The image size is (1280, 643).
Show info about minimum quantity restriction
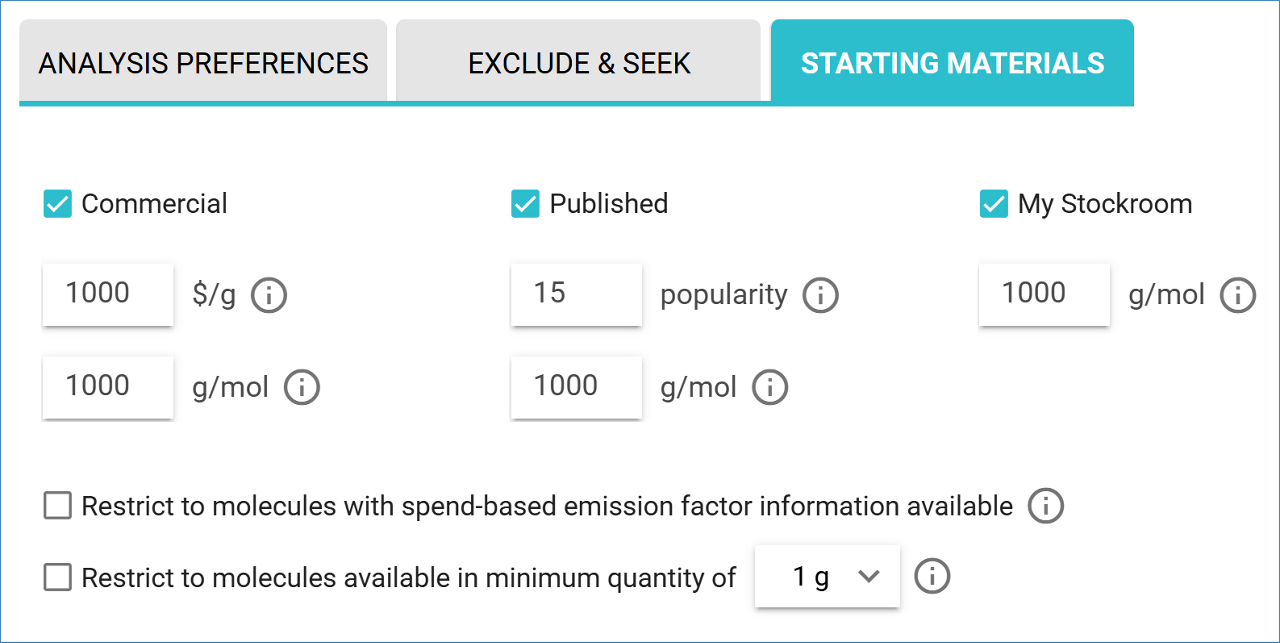click(x=932, y=576)
